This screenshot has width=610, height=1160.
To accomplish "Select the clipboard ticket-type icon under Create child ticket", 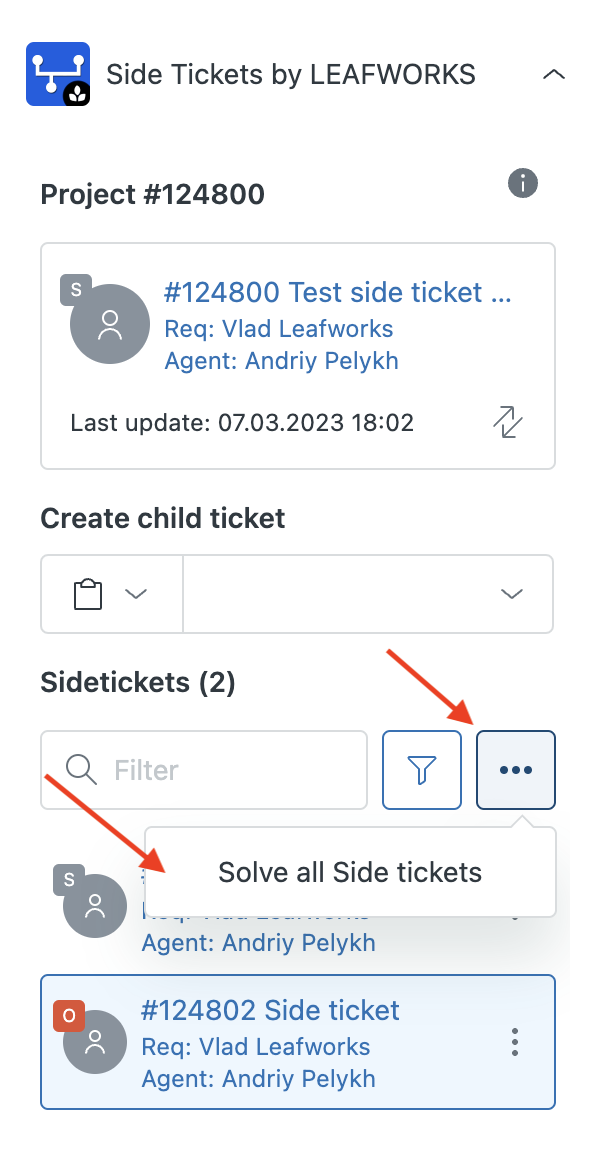I will [x=88, y=593].
